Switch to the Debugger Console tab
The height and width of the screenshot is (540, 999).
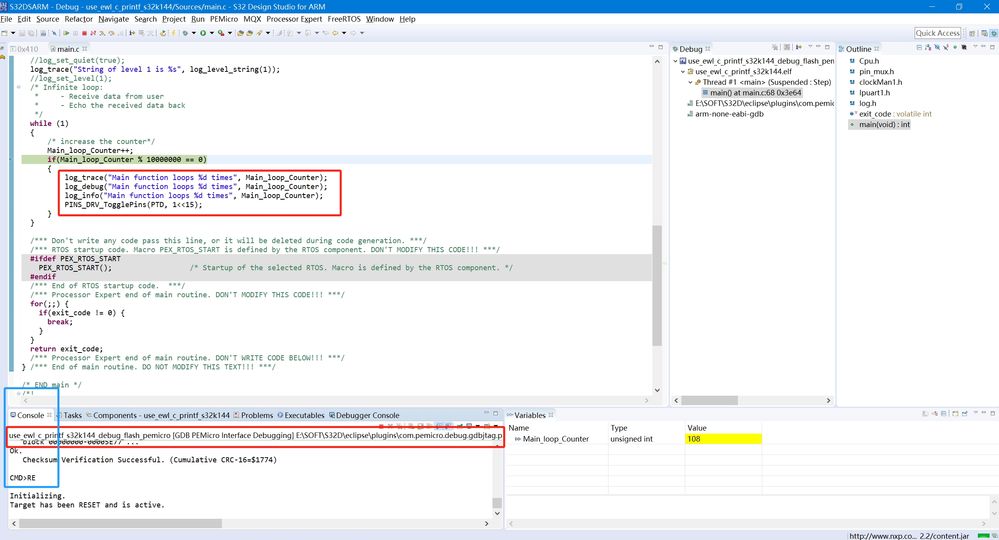(x=364, y=415)
